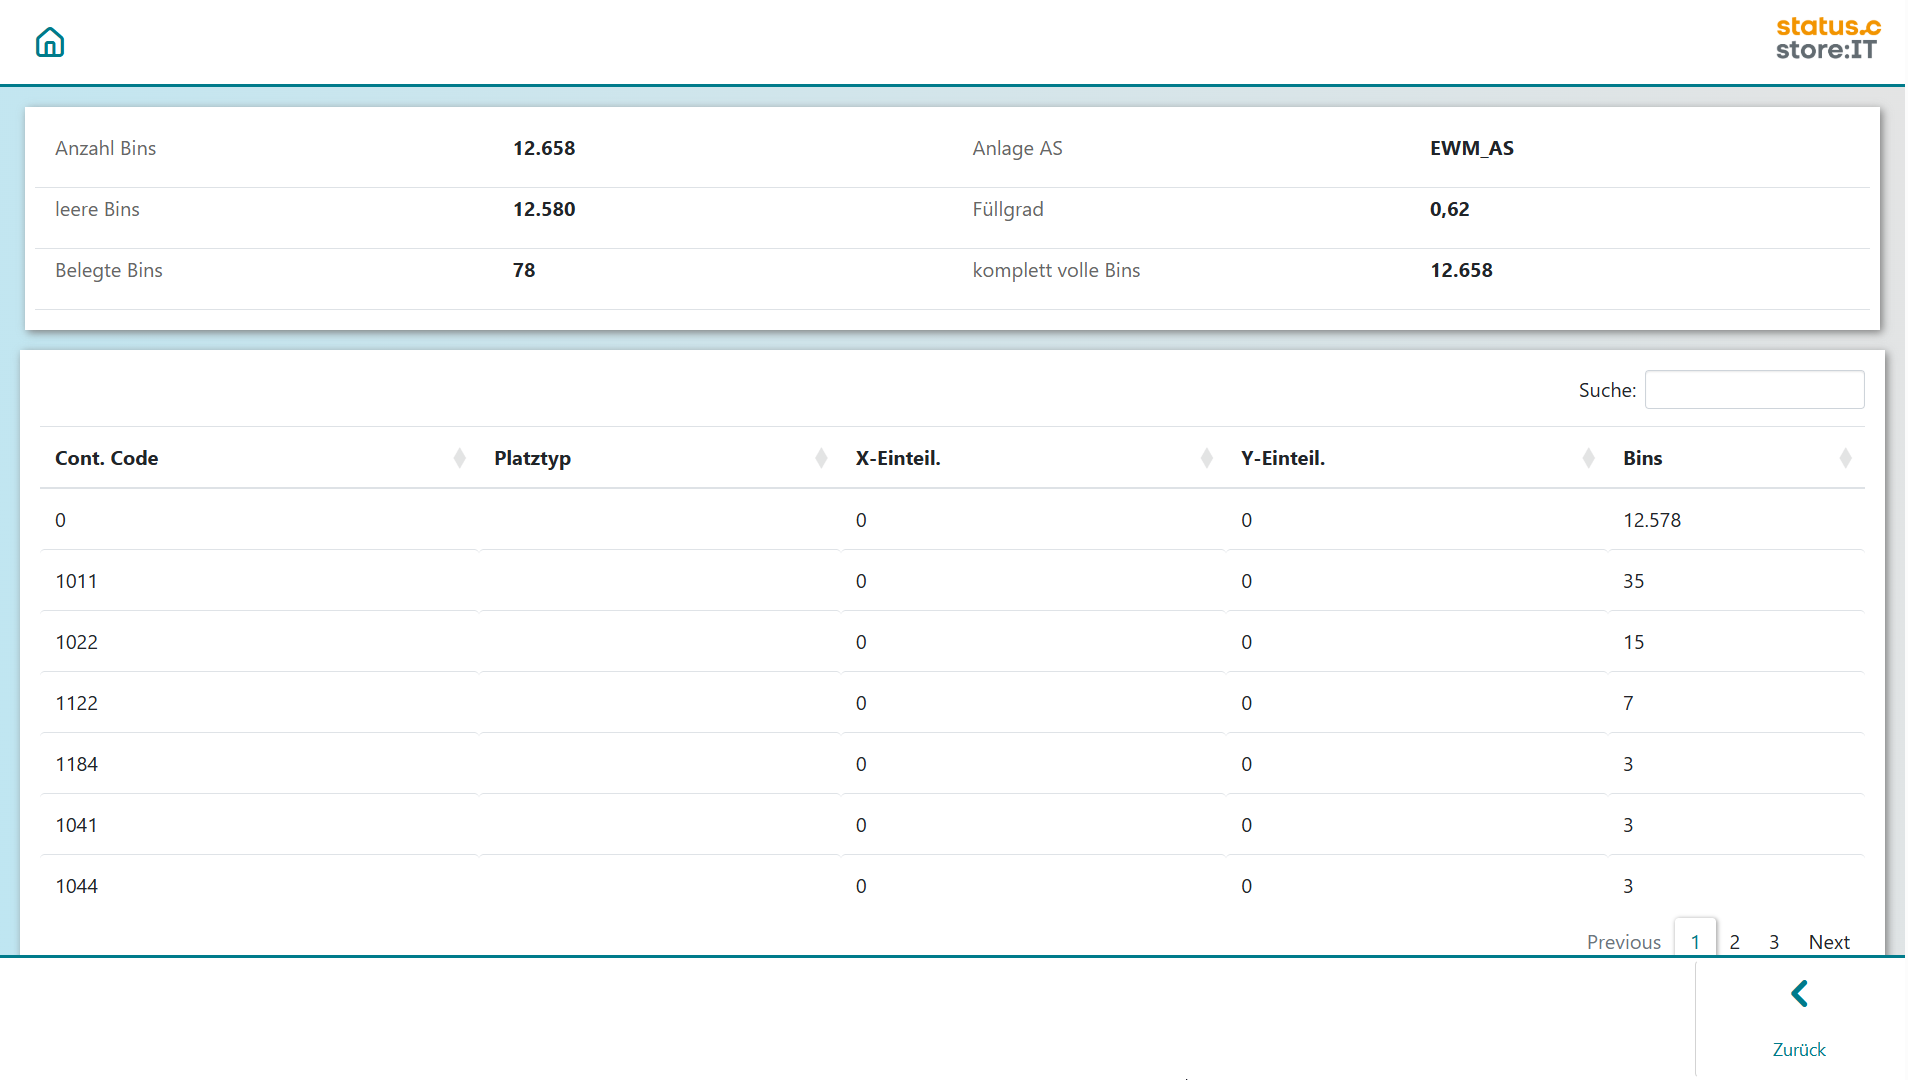Click Bins value 12.578 cell

tap(1652, 520)
